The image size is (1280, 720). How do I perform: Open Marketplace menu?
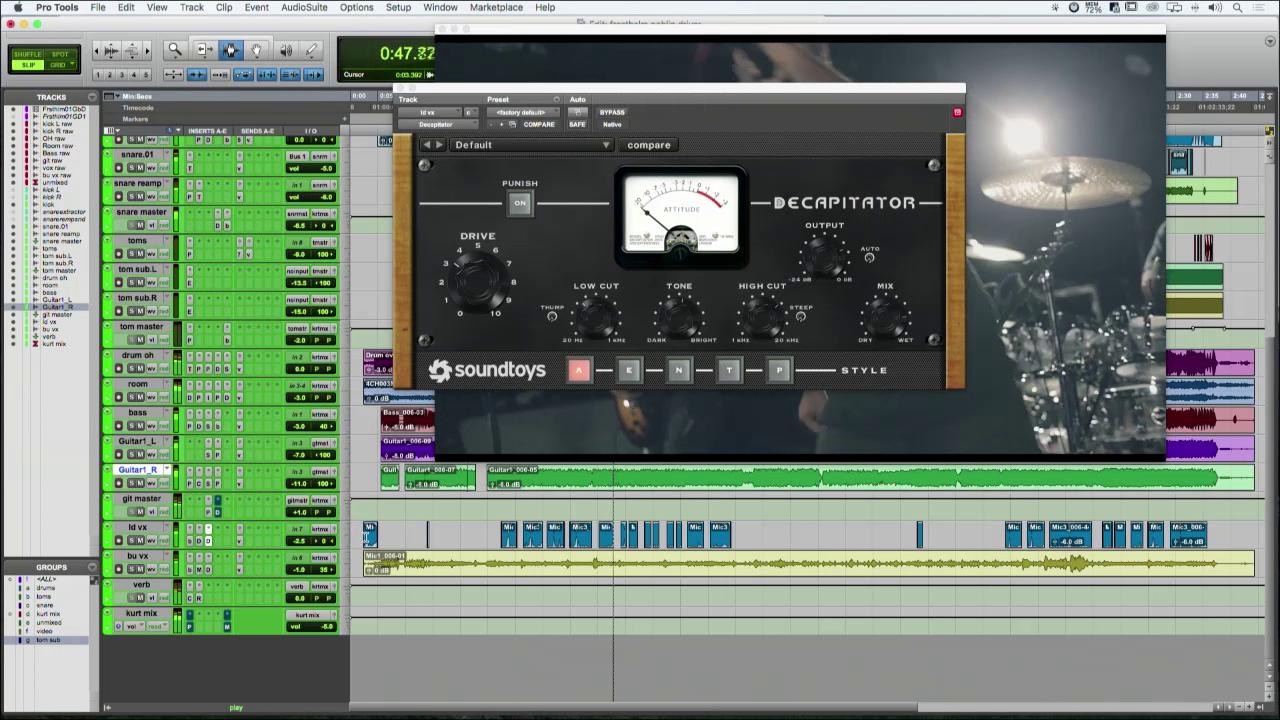click(496, 7)
